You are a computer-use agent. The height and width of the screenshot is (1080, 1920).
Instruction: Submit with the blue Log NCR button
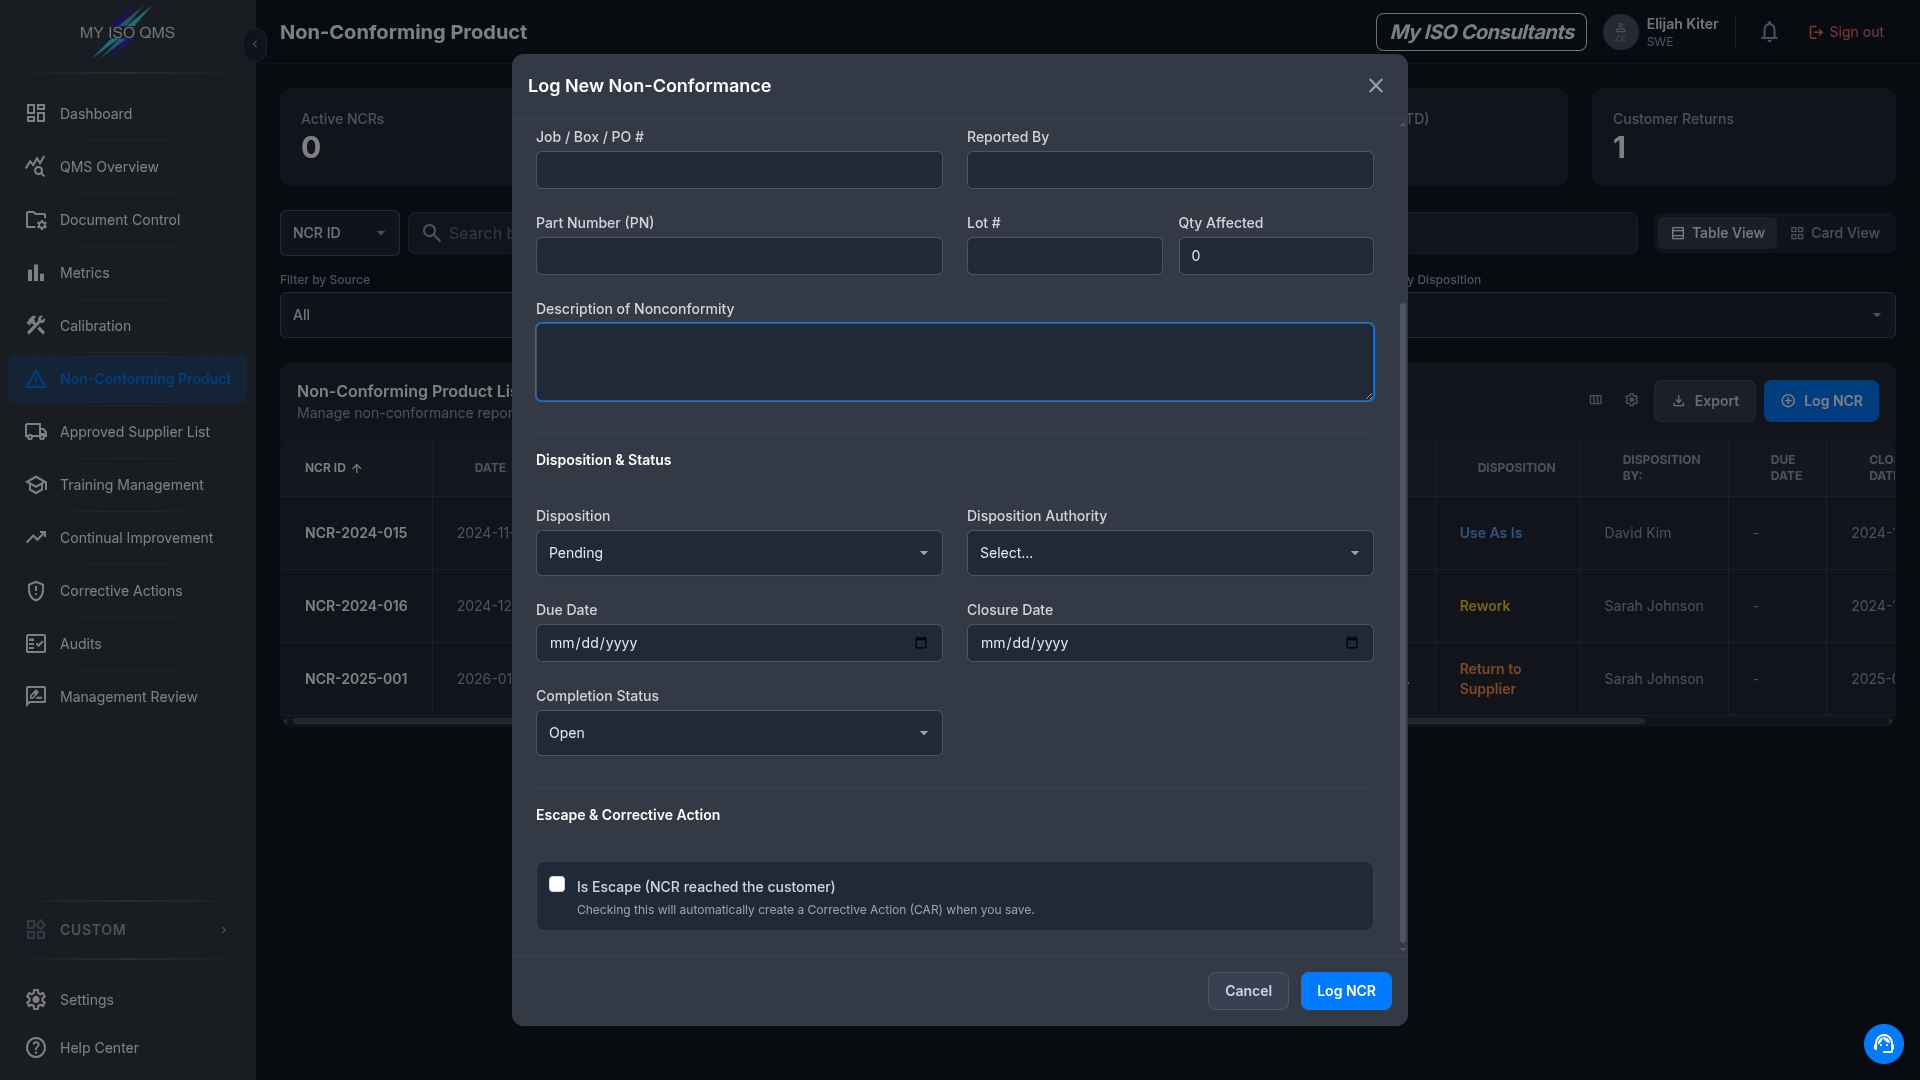pyautogui.click(x=1346, y=991)
